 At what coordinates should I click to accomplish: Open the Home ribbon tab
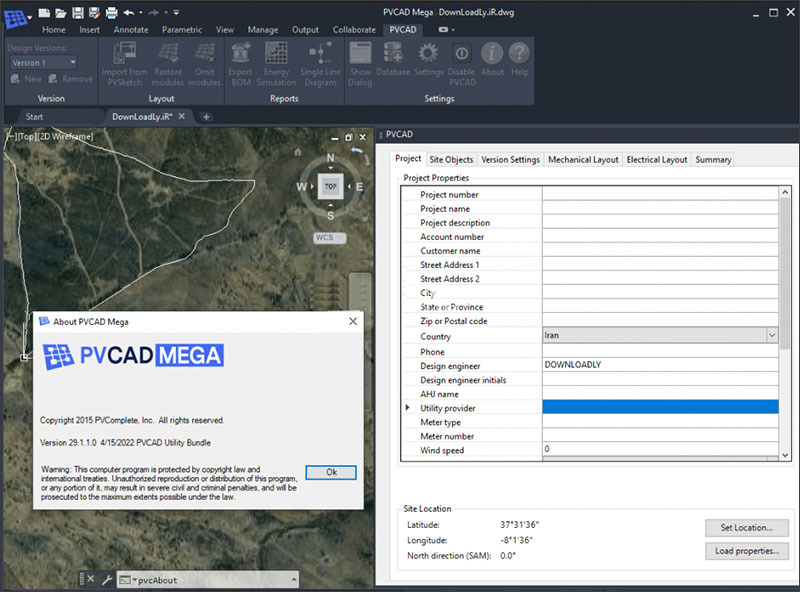54,30
